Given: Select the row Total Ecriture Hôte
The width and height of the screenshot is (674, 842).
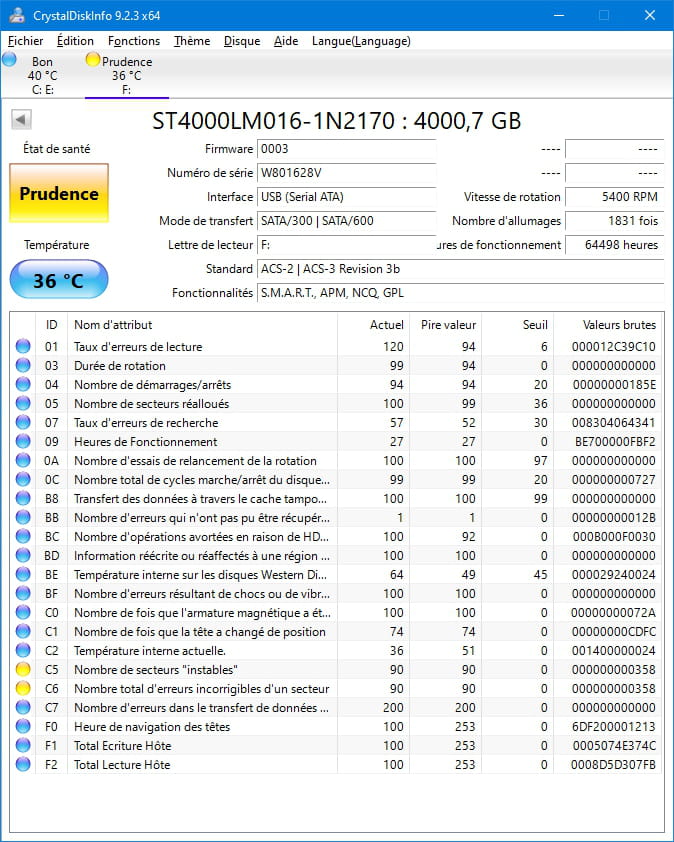Looking at the screenshot, I should tap(337, 746).
